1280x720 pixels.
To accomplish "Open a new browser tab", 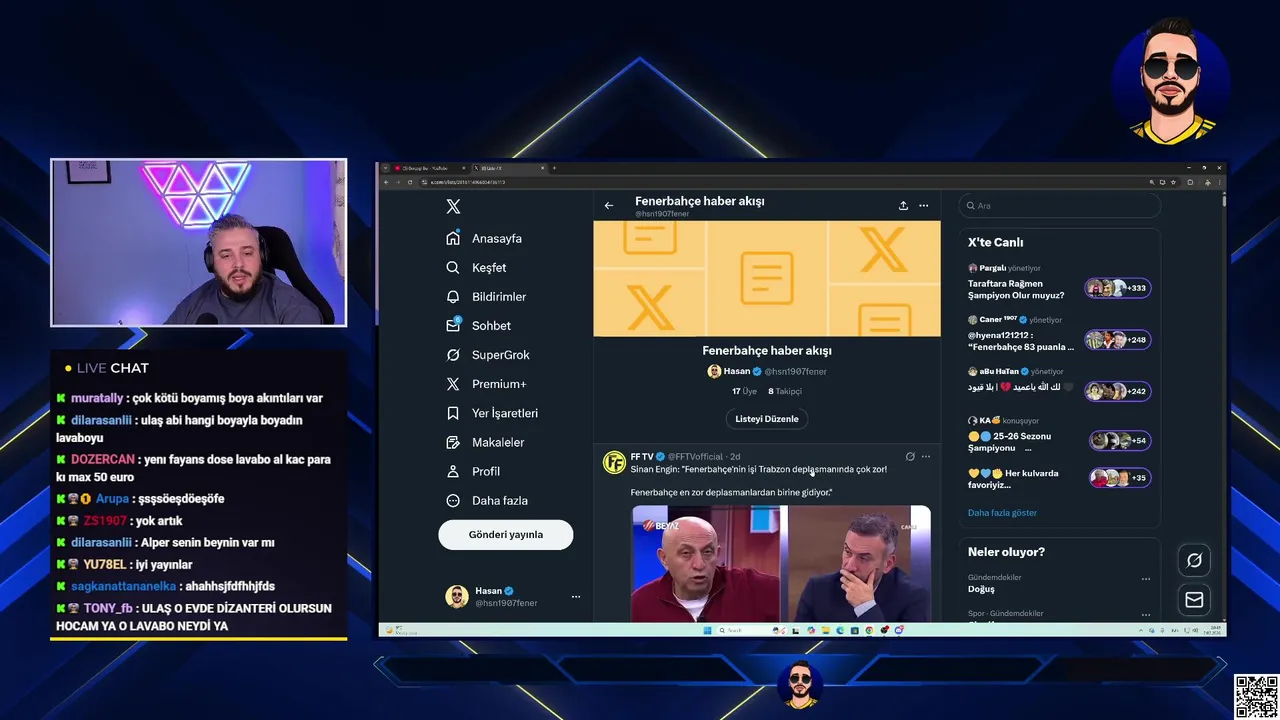I will (554, 168).
